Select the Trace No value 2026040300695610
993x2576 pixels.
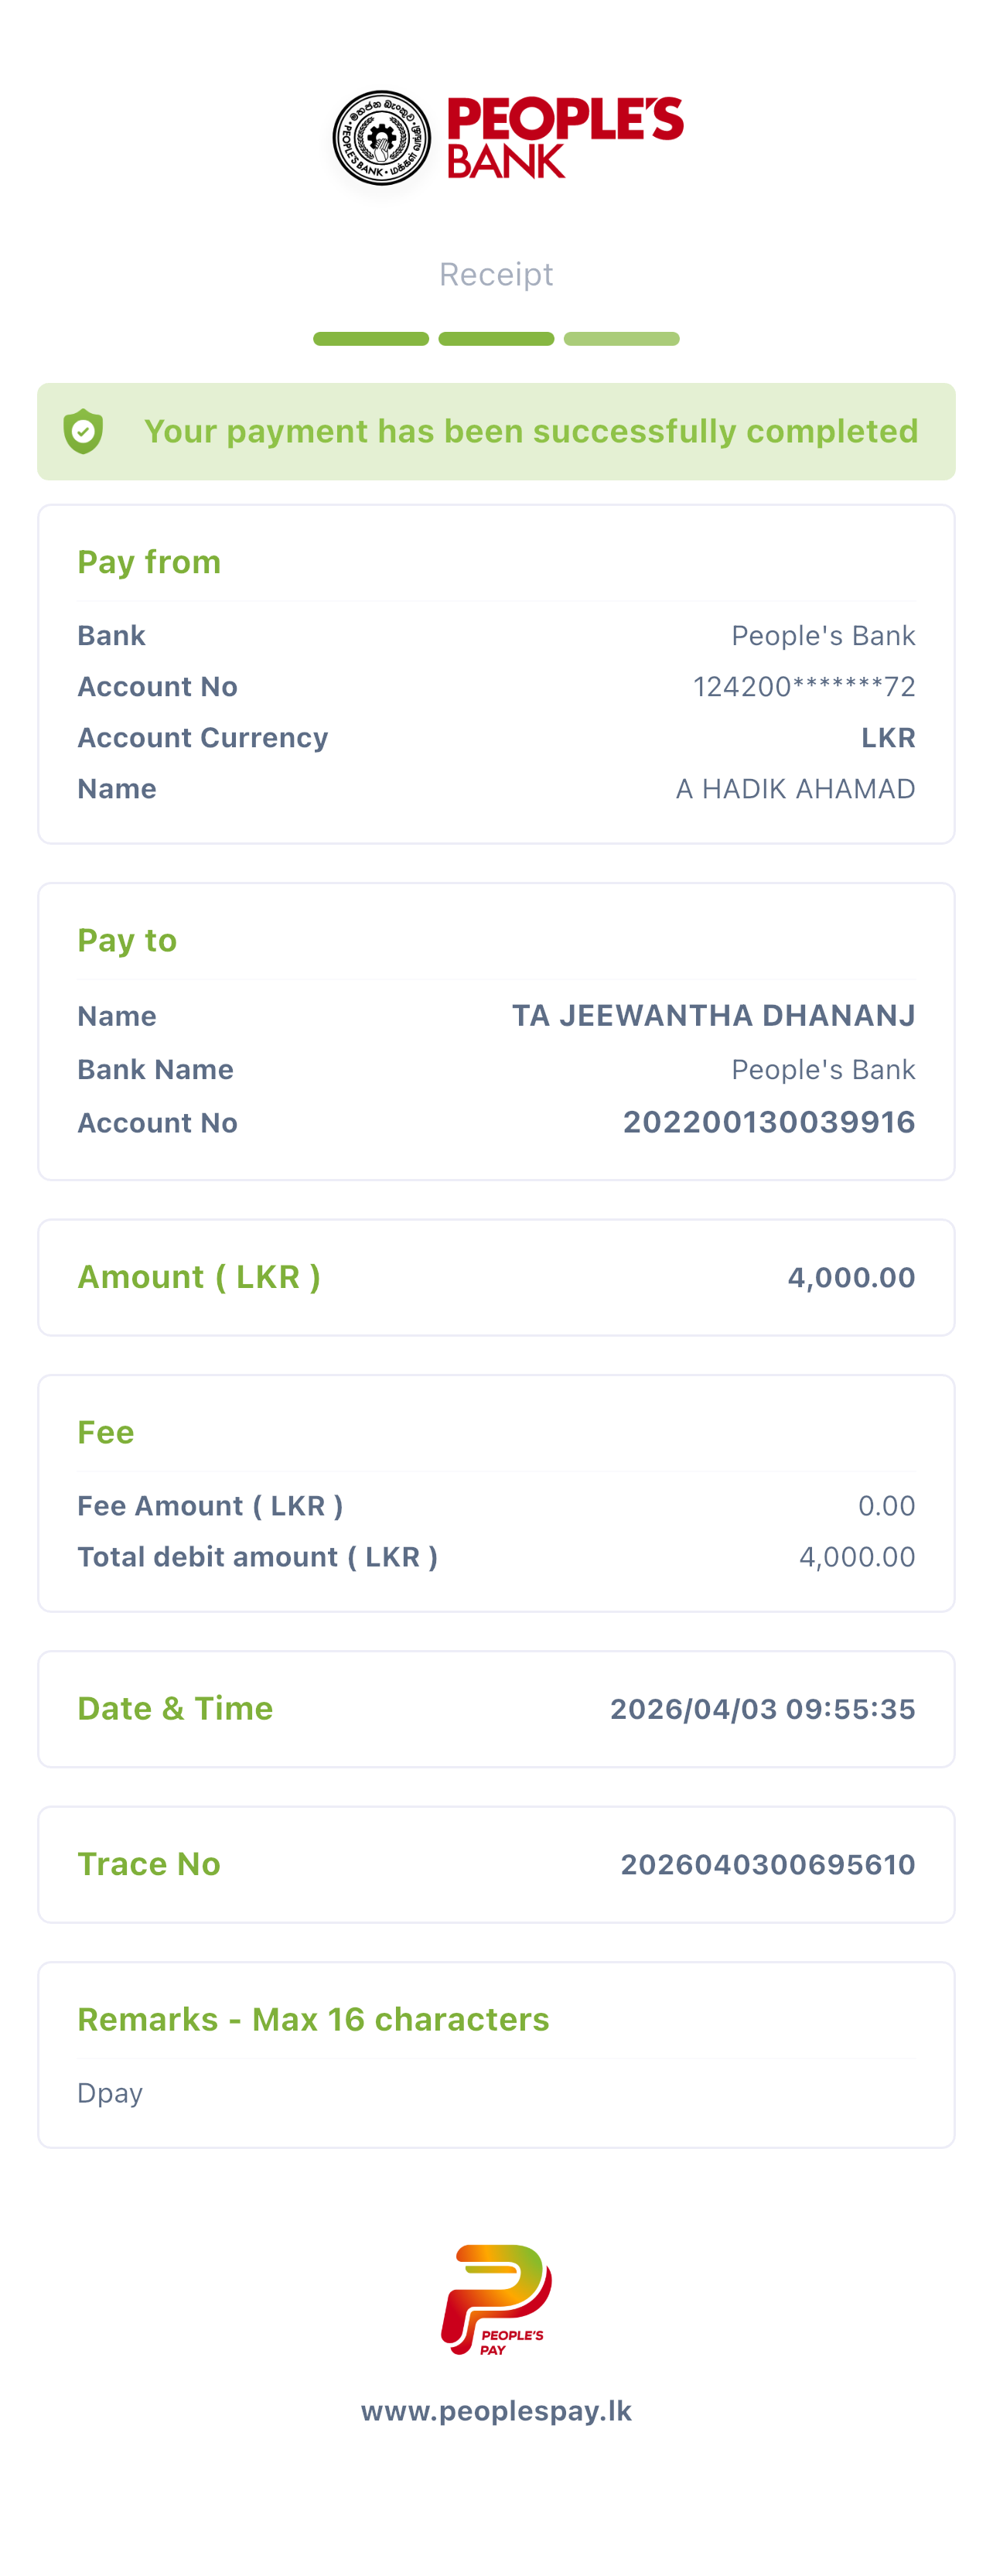[x=767, y=1864]
